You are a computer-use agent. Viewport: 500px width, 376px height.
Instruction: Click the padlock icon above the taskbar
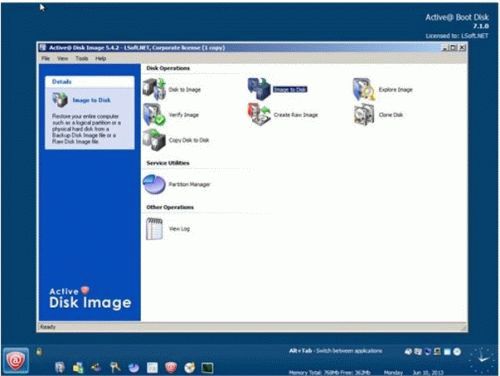(x=39, y=352)
